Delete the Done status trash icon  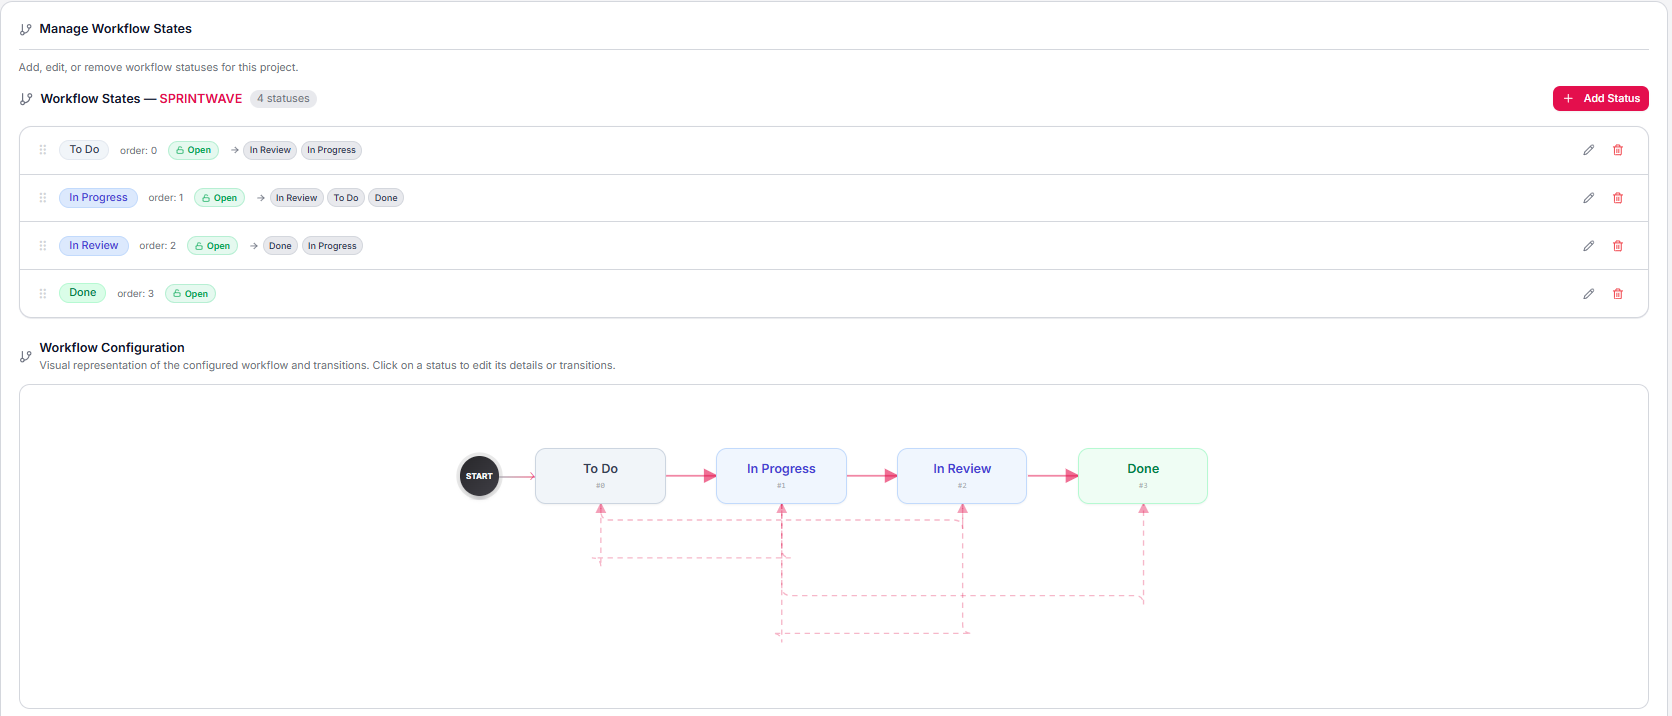[x=1617, y=294]
